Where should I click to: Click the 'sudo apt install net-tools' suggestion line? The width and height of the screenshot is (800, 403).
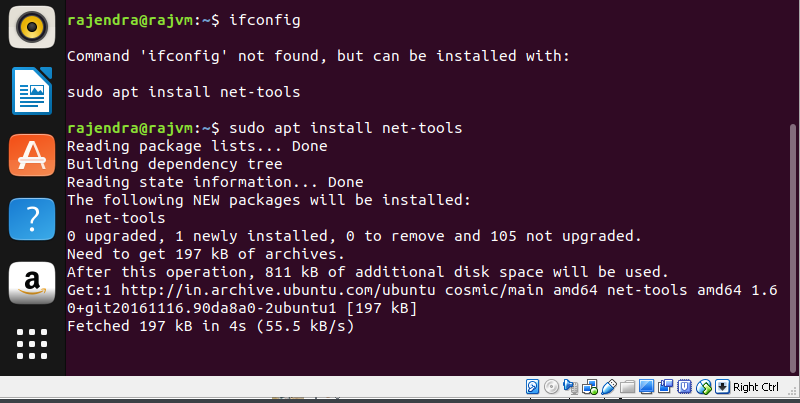(x=183, y=92)
